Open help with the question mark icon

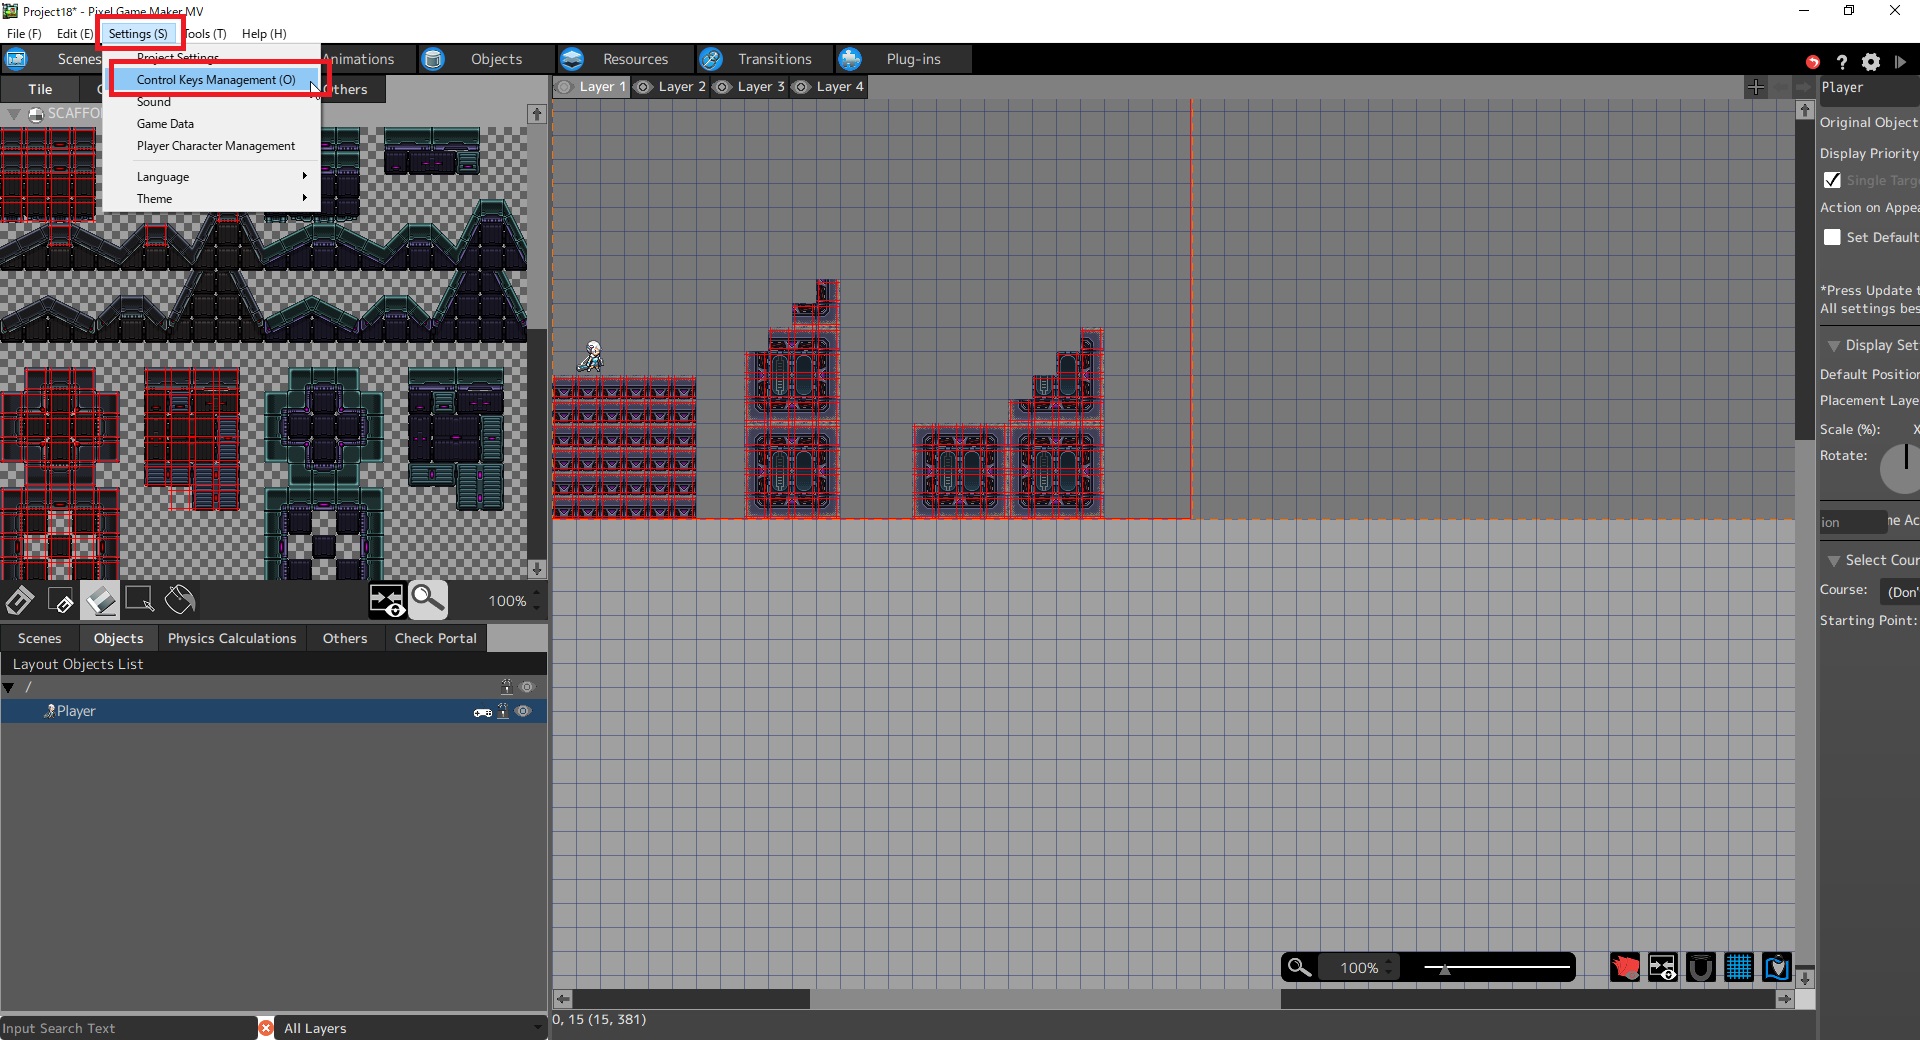coord(1842,61)
